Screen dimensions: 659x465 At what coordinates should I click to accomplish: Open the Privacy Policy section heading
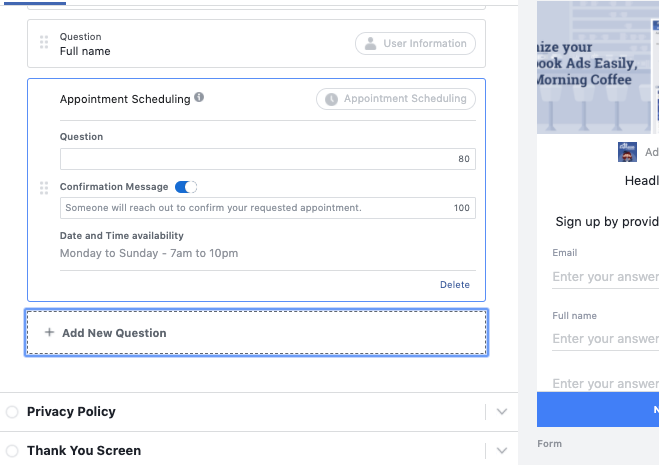tap(71, 412)
